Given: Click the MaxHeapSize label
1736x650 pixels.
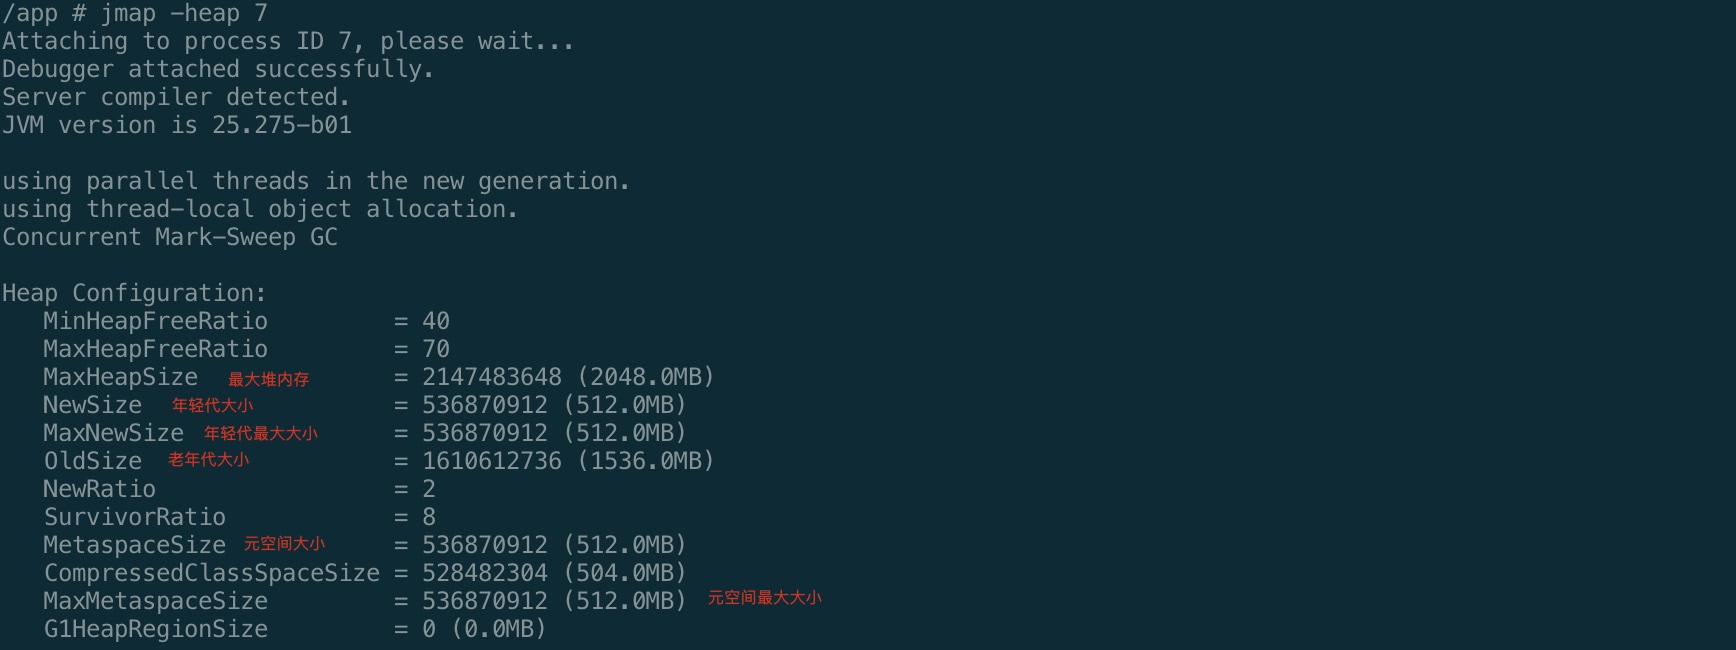Looking at the screenshot, I should [x=120, y=377].
